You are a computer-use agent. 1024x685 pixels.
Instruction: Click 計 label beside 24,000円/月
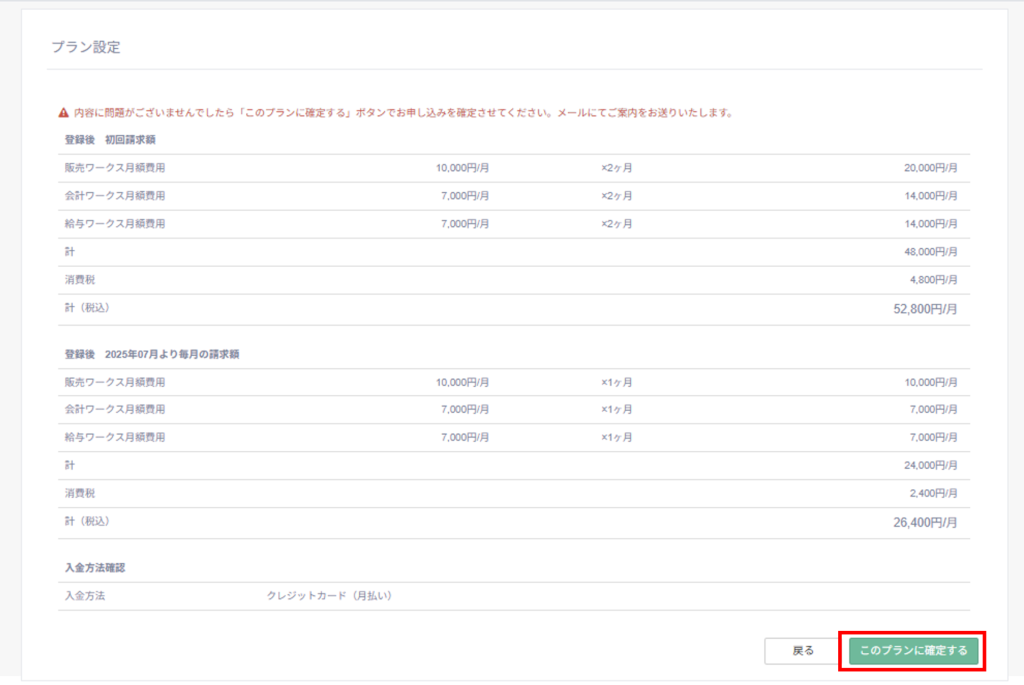point(70,466)
